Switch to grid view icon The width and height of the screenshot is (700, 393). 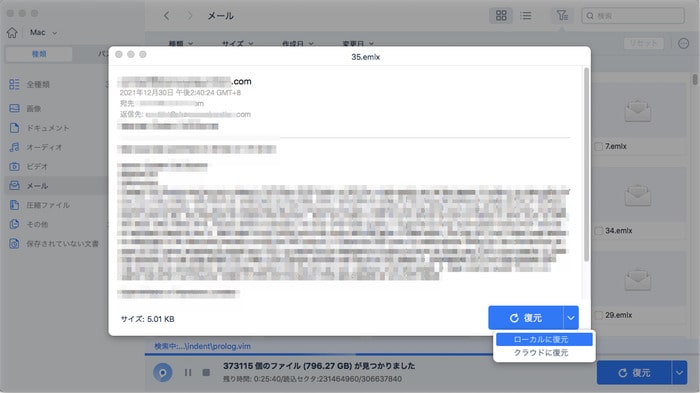tap(501, 16)
